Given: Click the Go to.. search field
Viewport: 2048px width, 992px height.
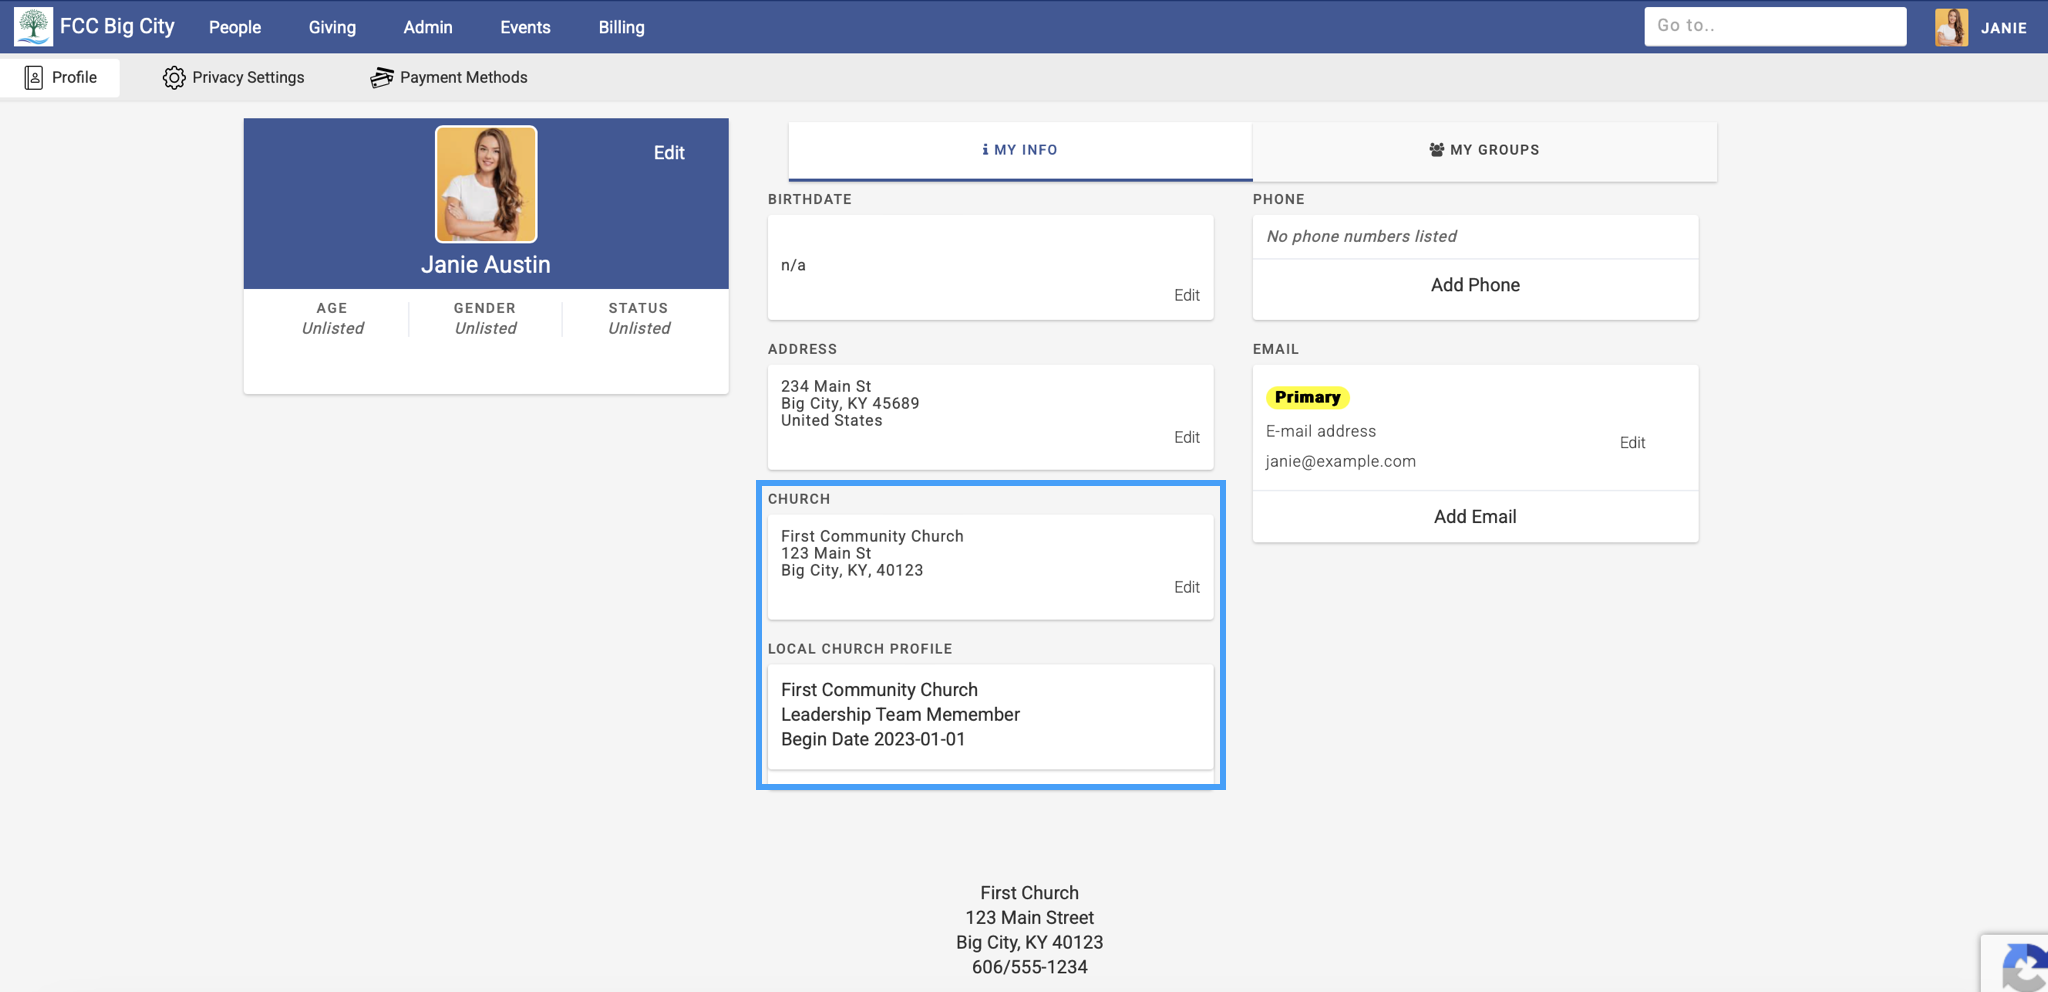Looking at the screenshot, I should 1775,26.
